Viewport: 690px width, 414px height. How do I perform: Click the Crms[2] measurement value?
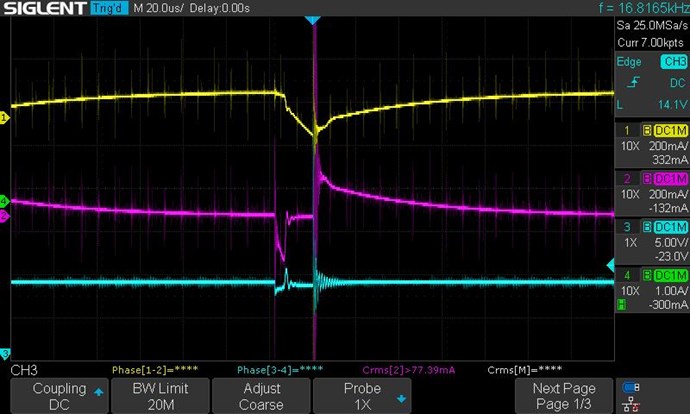pyautogui.click(x=409, y=370)
